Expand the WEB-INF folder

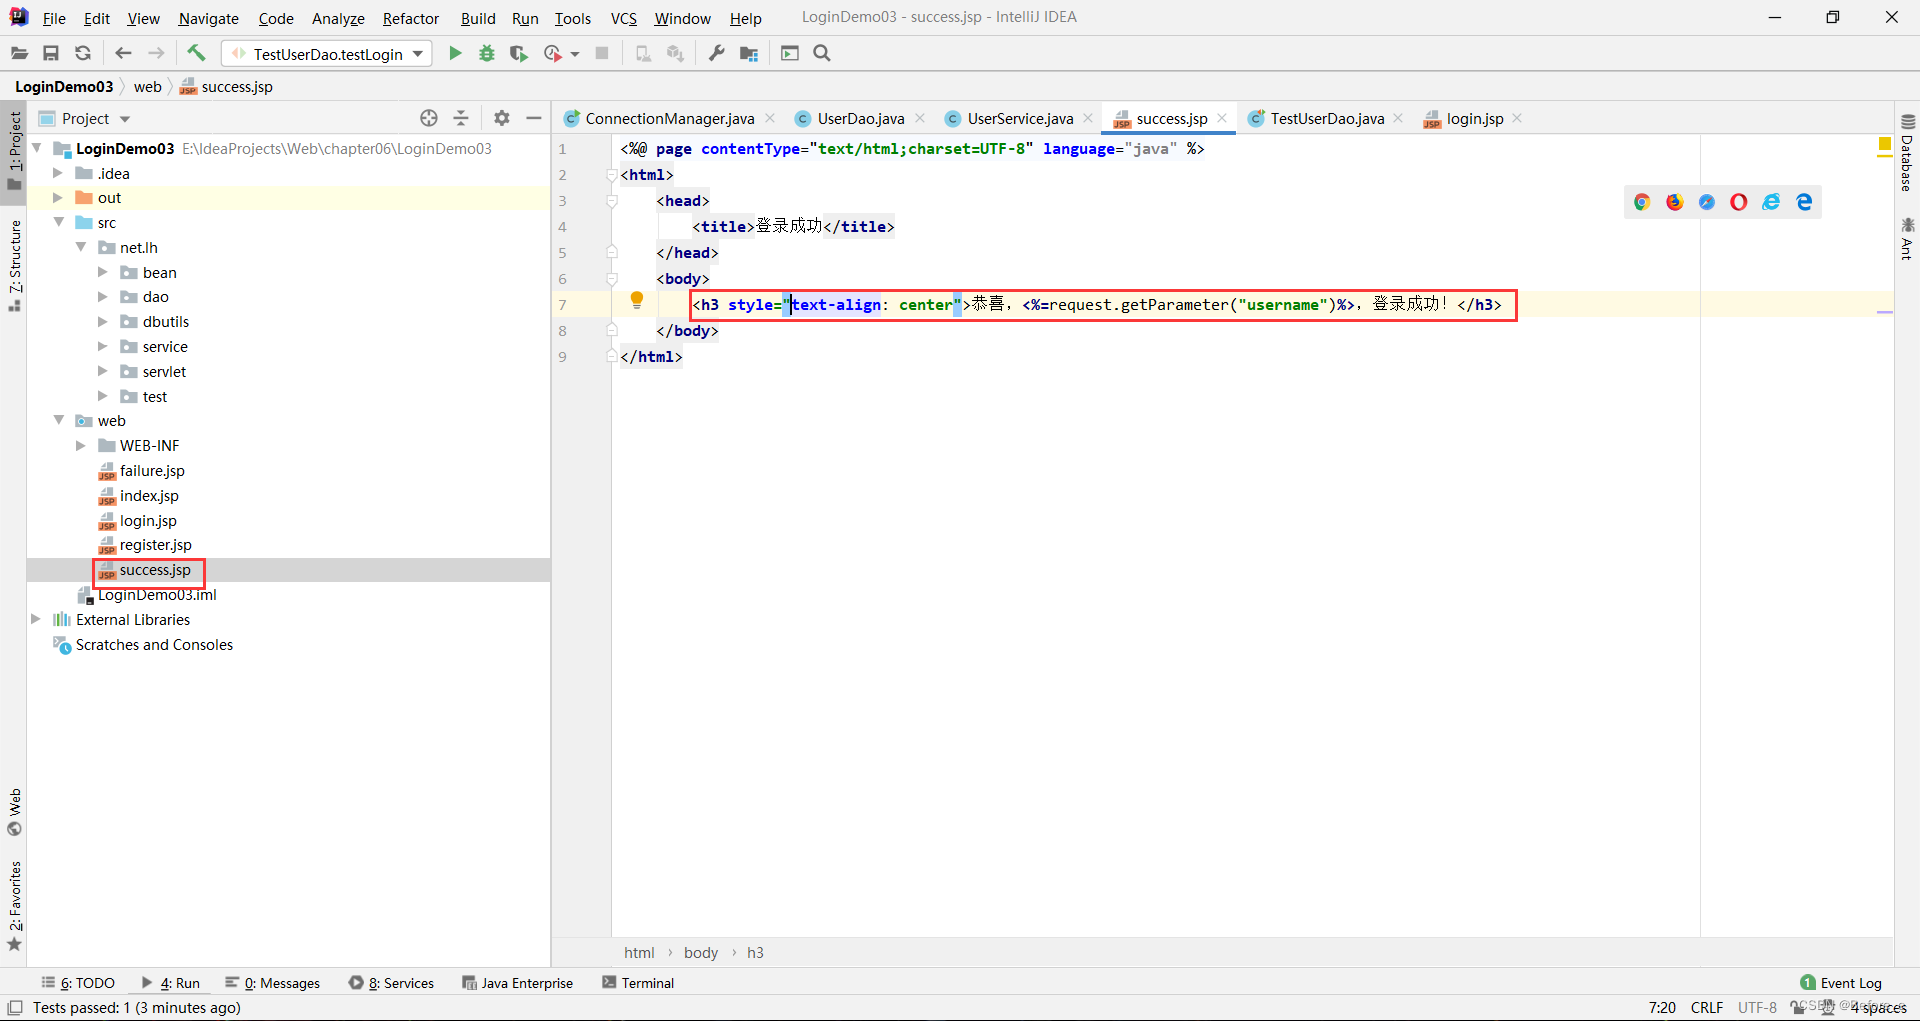point(81,445)
